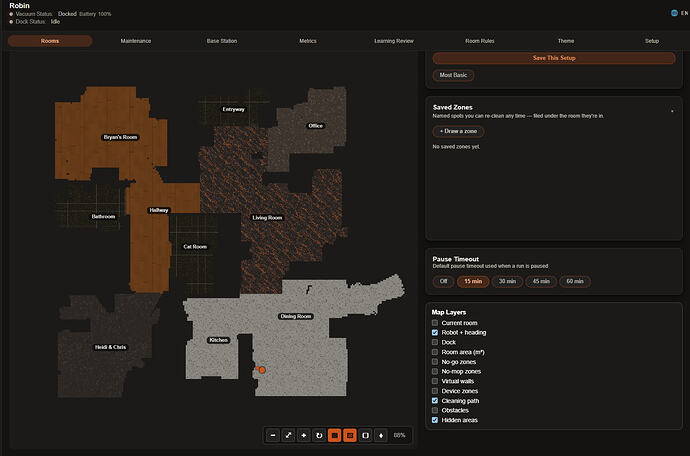Select the Dining Room on map
Viewport: 690px width, 456px height.
point(296,316)
